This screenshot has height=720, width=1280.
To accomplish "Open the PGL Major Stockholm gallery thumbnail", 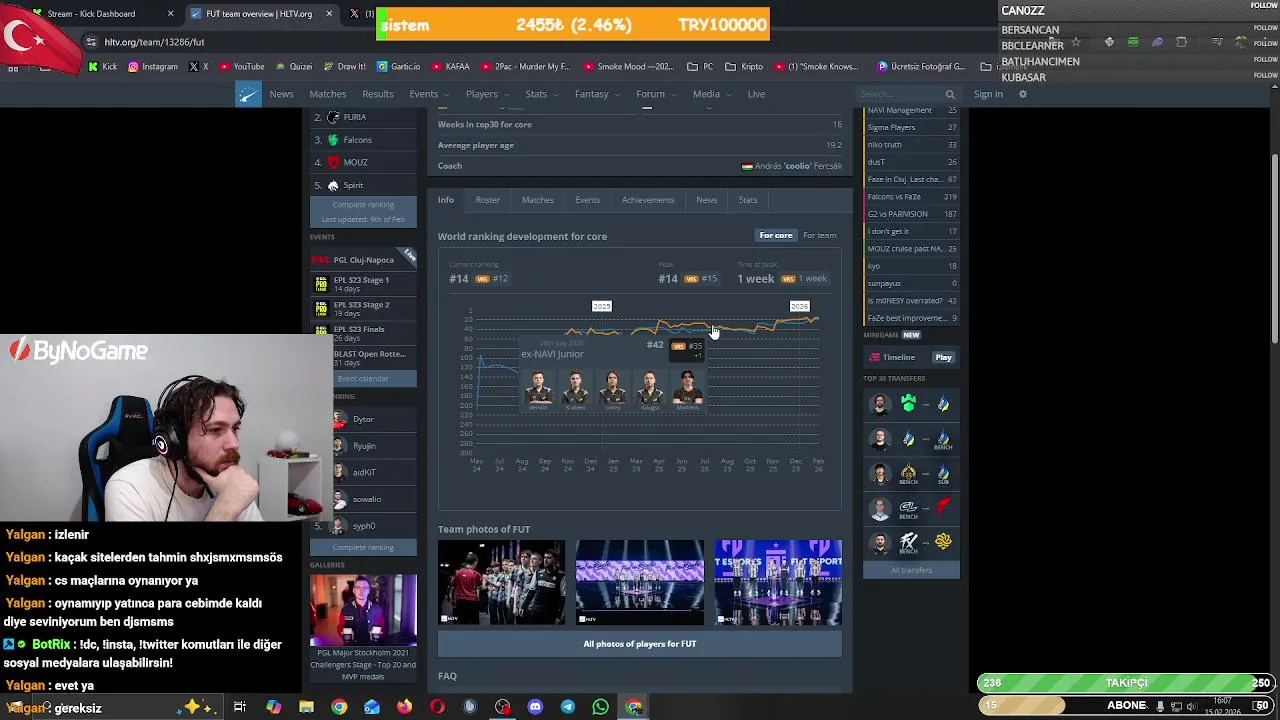I will 363,610.
